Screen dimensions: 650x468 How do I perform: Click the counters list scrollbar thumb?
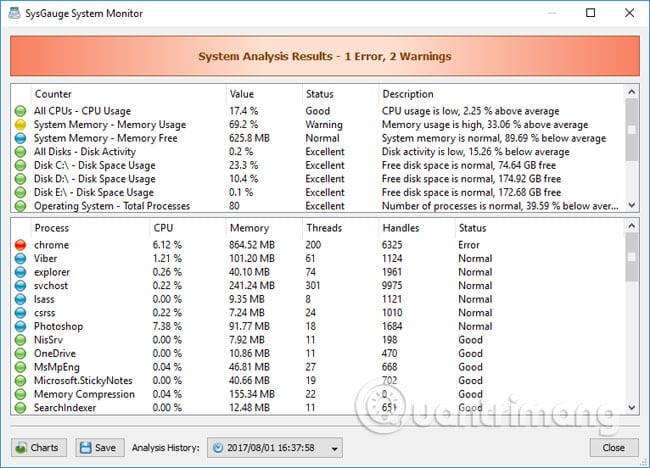[631, 130]
